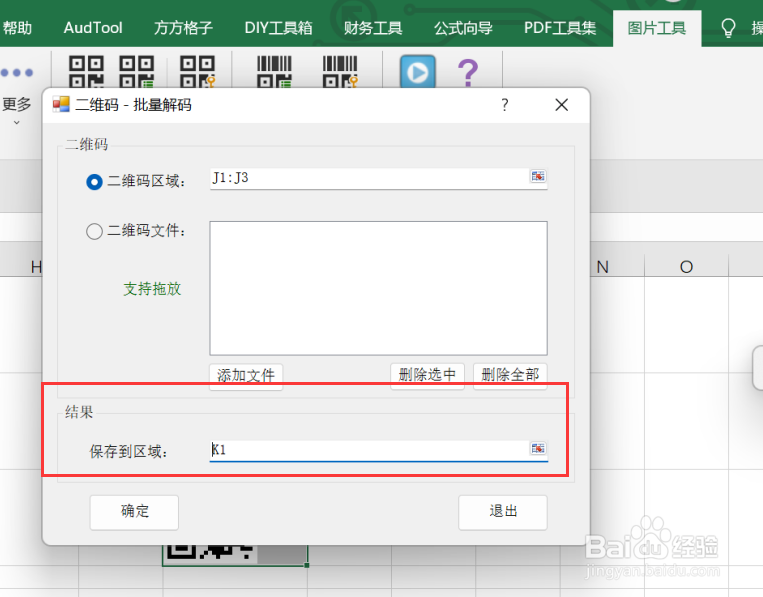Select the 二维码文件 radio button
Screen dimensions: 763x597
94,231
